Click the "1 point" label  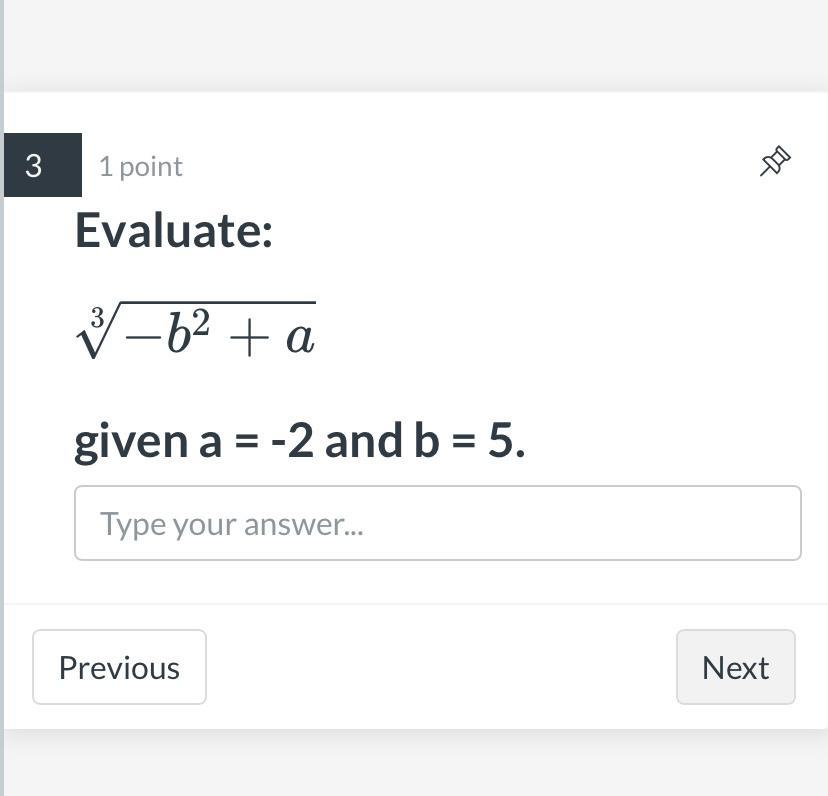pyautogui.click(x=140, y=166)
